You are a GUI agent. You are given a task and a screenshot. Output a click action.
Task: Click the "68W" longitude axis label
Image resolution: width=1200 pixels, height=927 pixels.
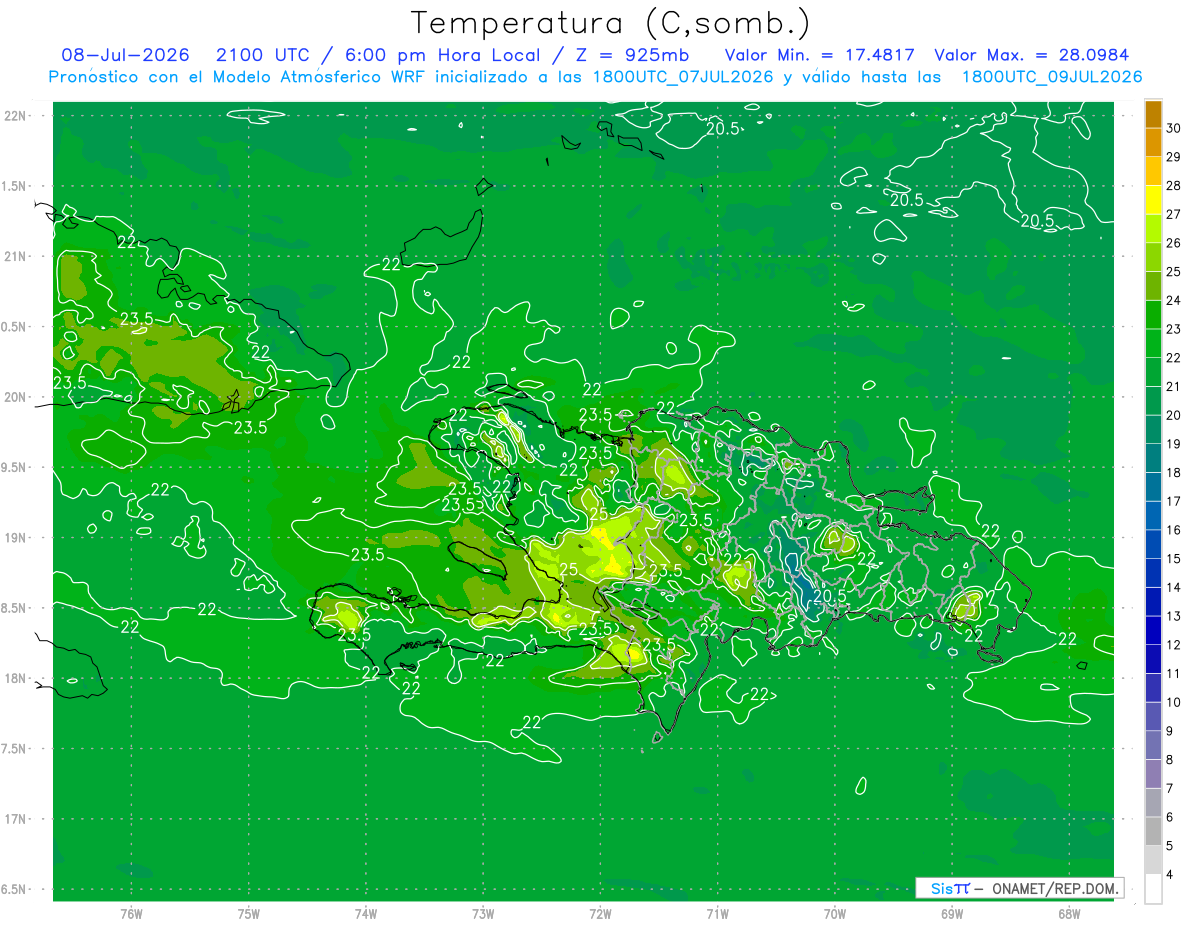pyautogui.click(x=1069, y=914)
